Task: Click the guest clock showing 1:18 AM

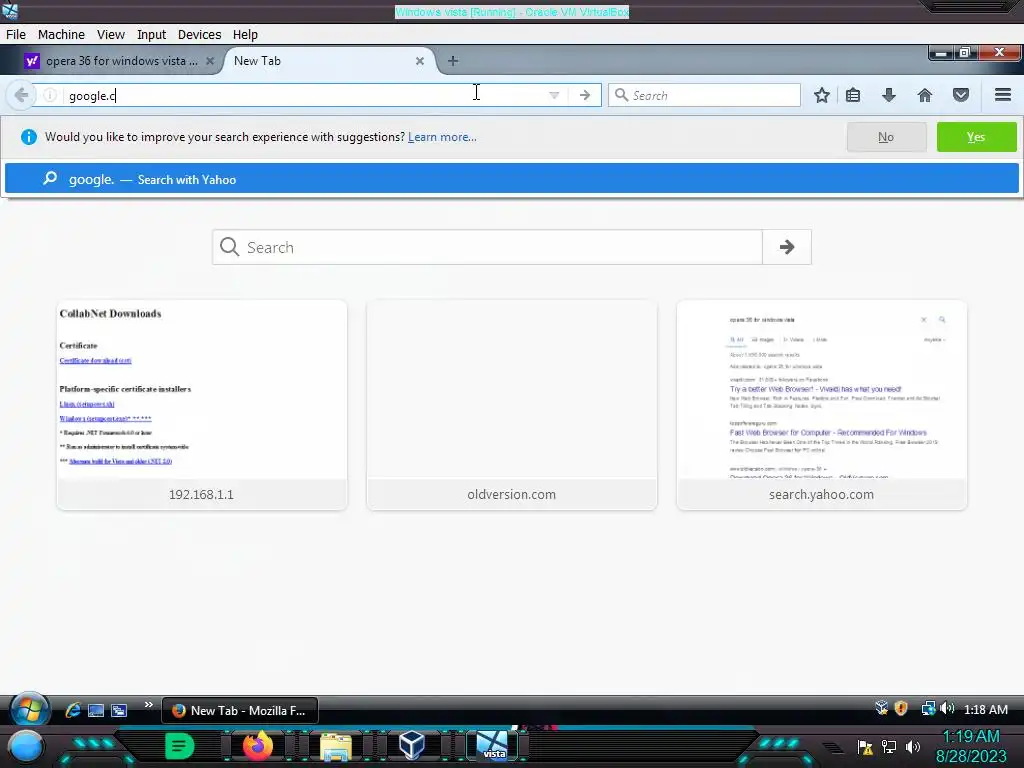Action: pyautogui.click(x=985, y=709)
